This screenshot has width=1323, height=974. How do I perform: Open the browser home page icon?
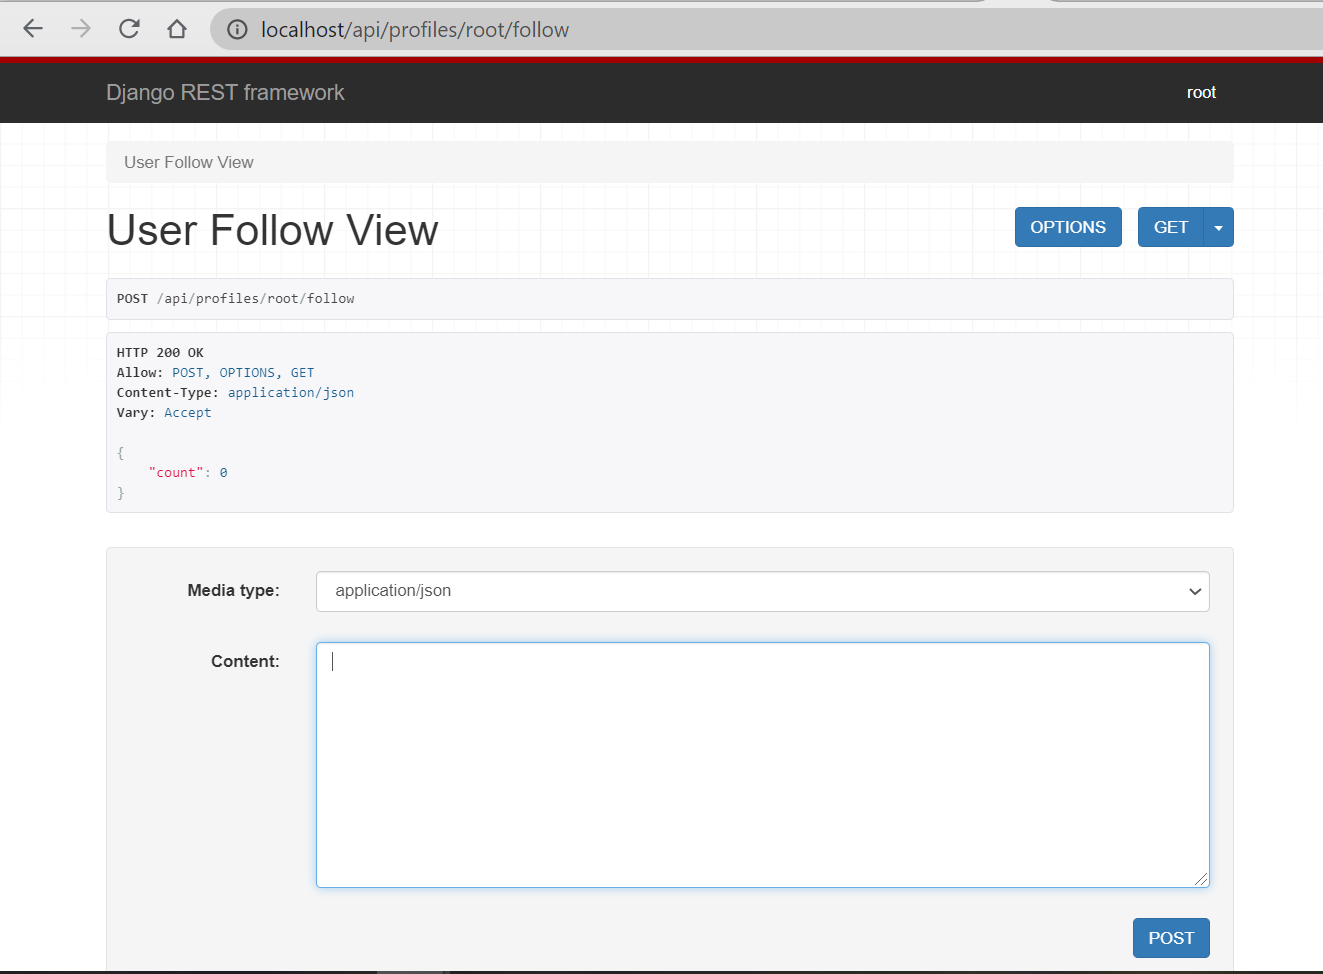(177, 29)
